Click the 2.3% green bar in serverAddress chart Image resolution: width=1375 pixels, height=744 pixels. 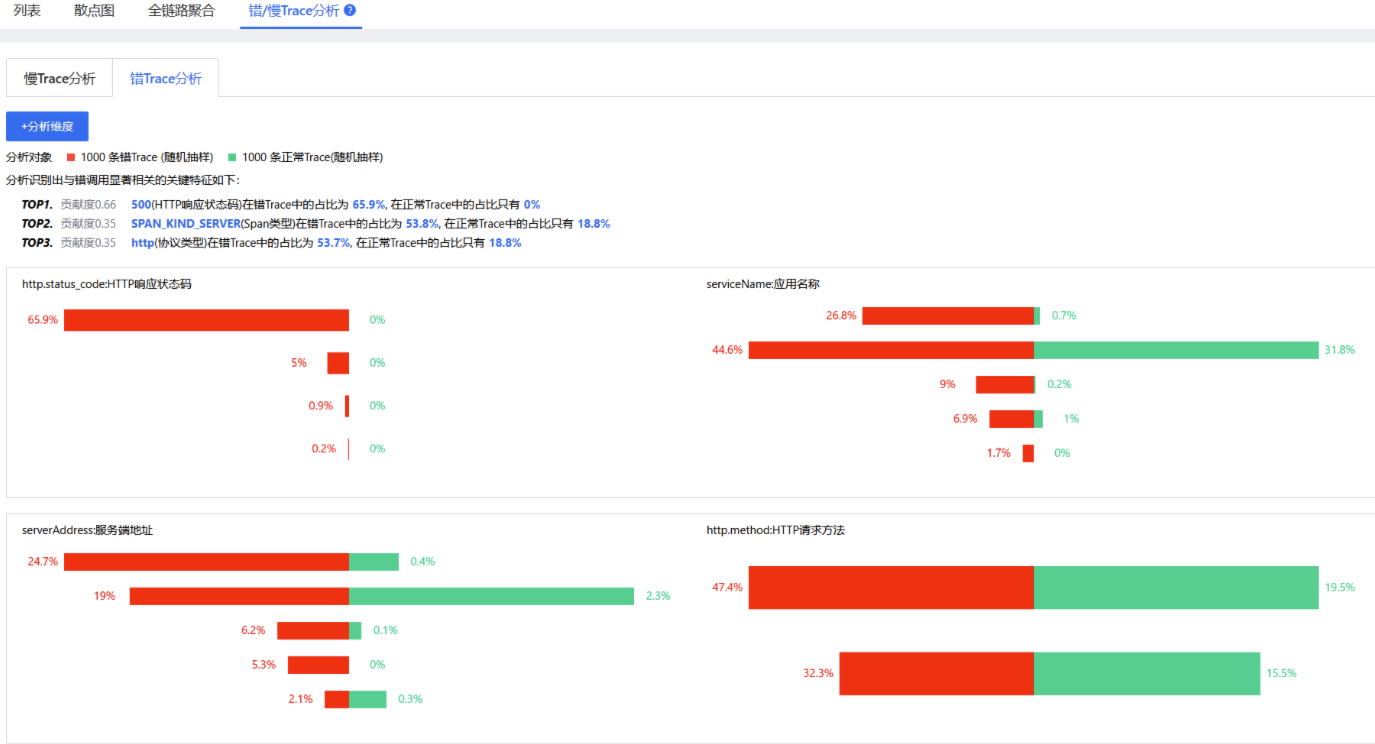pos(491,596)
